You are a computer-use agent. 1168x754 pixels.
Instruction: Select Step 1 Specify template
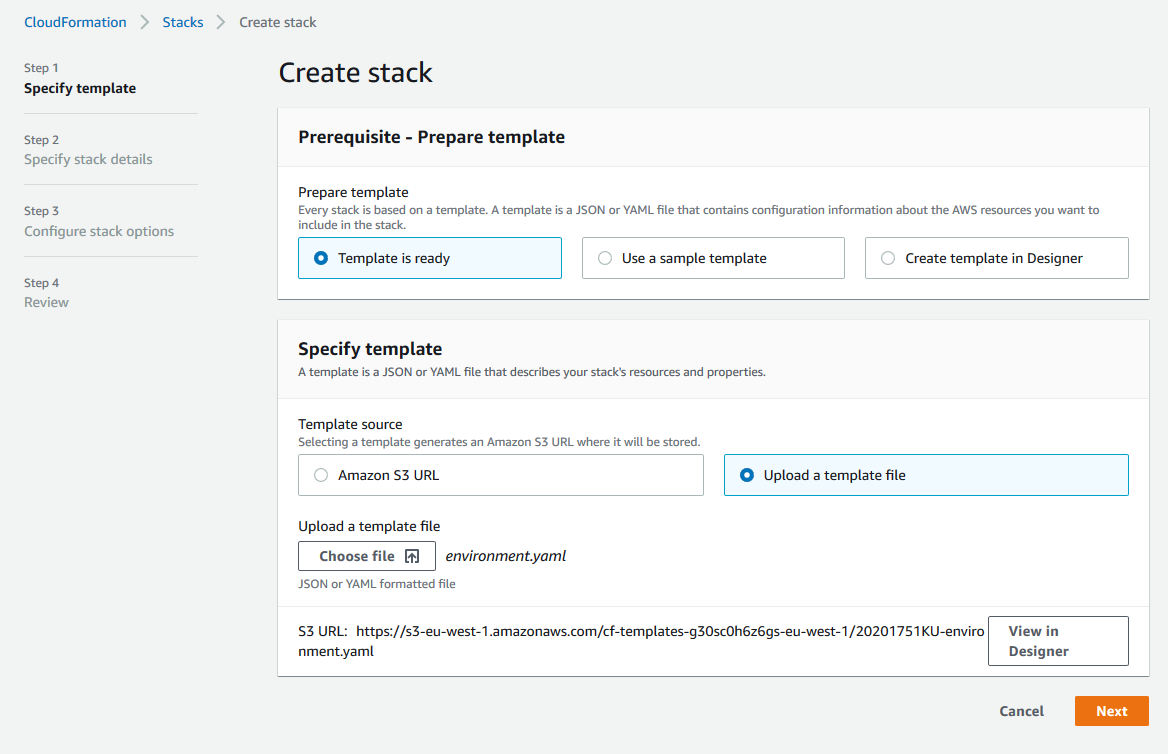pyautogui.click(x=80, y=78)
